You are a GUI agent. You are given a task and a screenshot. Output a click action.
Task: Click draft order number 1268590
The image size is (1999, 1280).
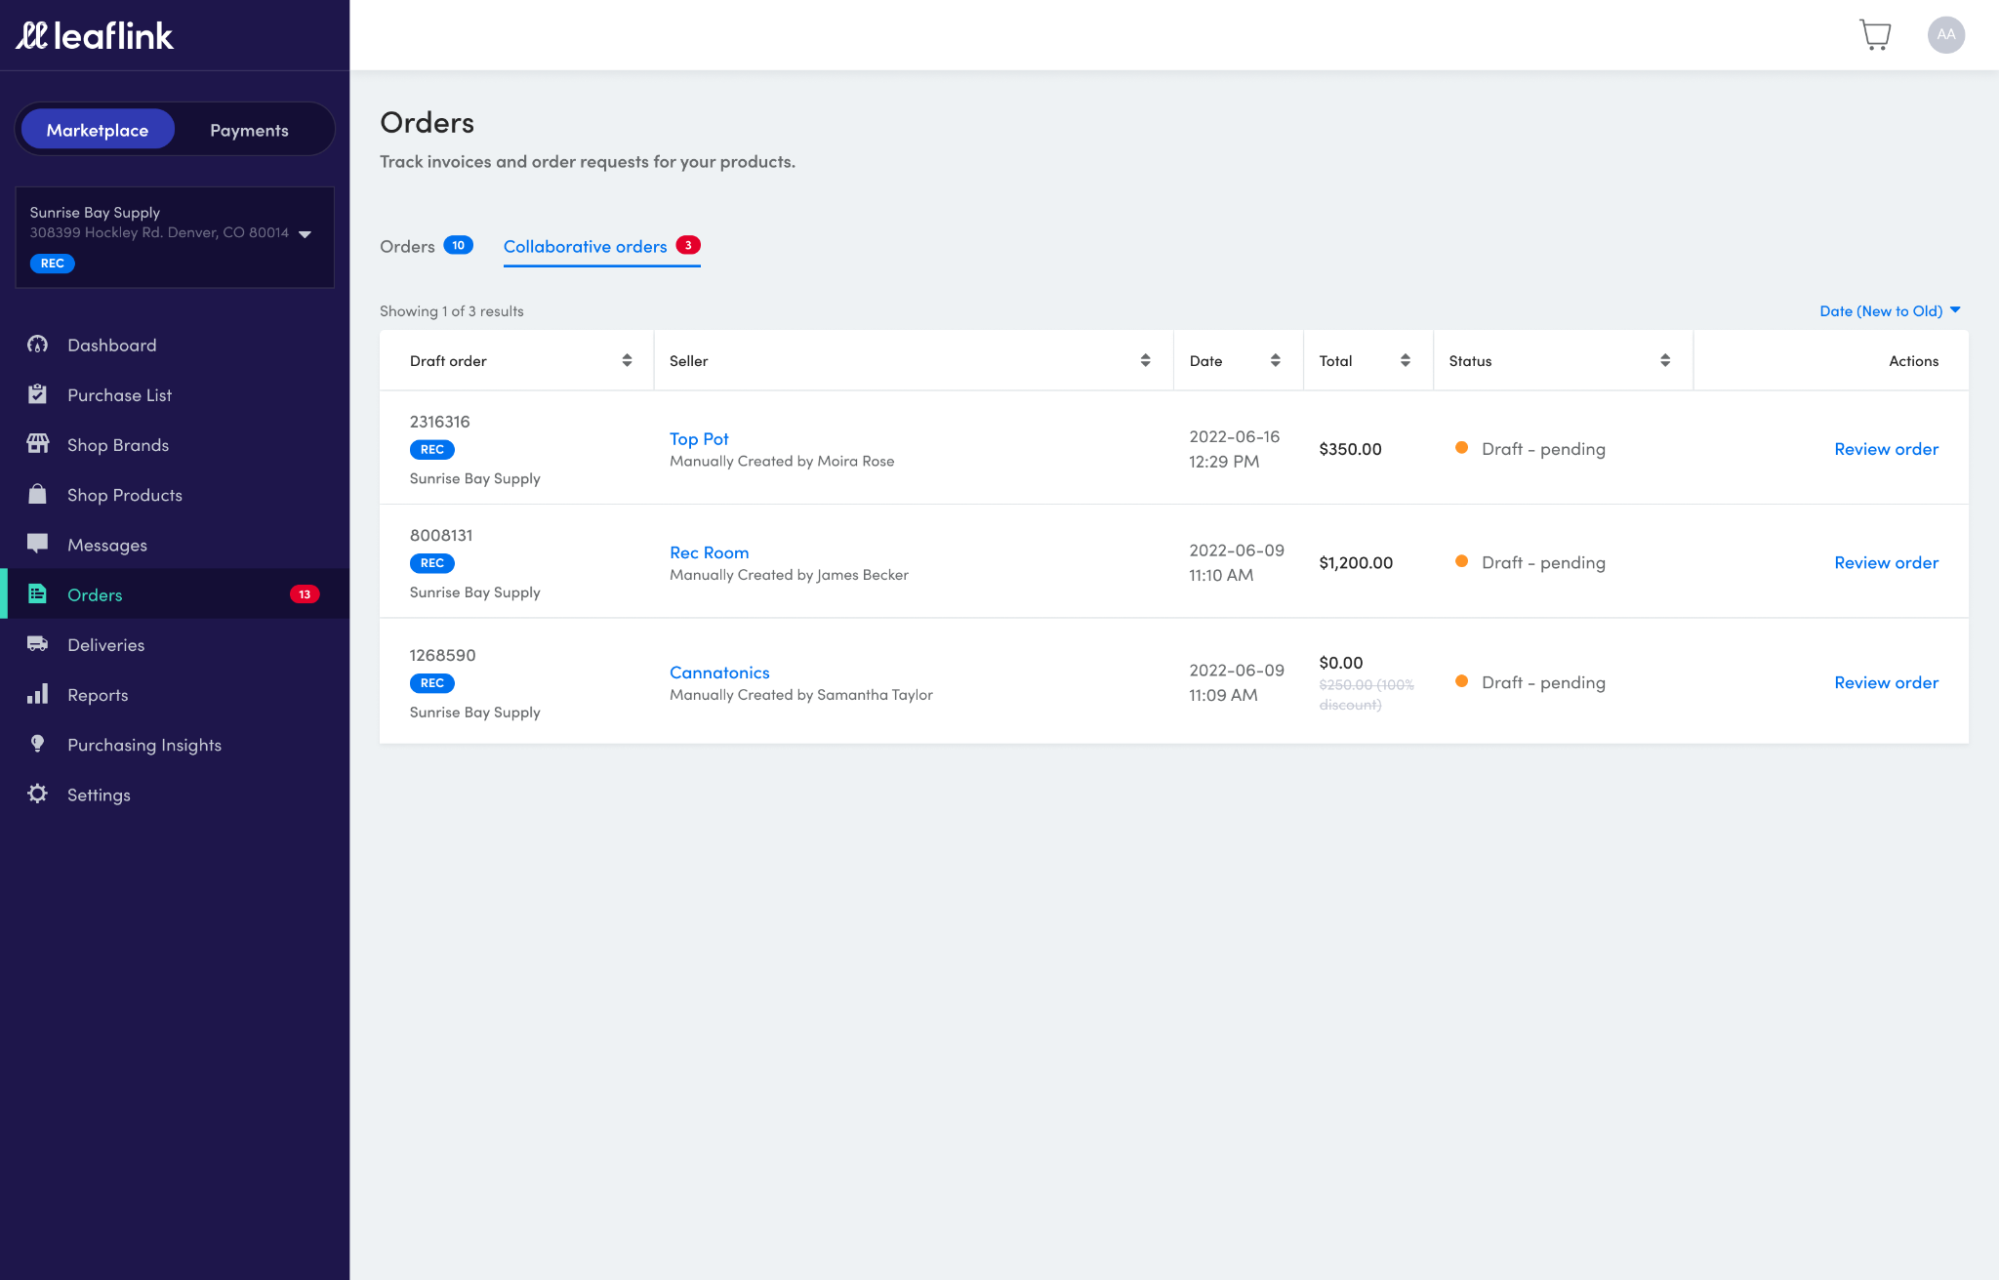point(442,655)
